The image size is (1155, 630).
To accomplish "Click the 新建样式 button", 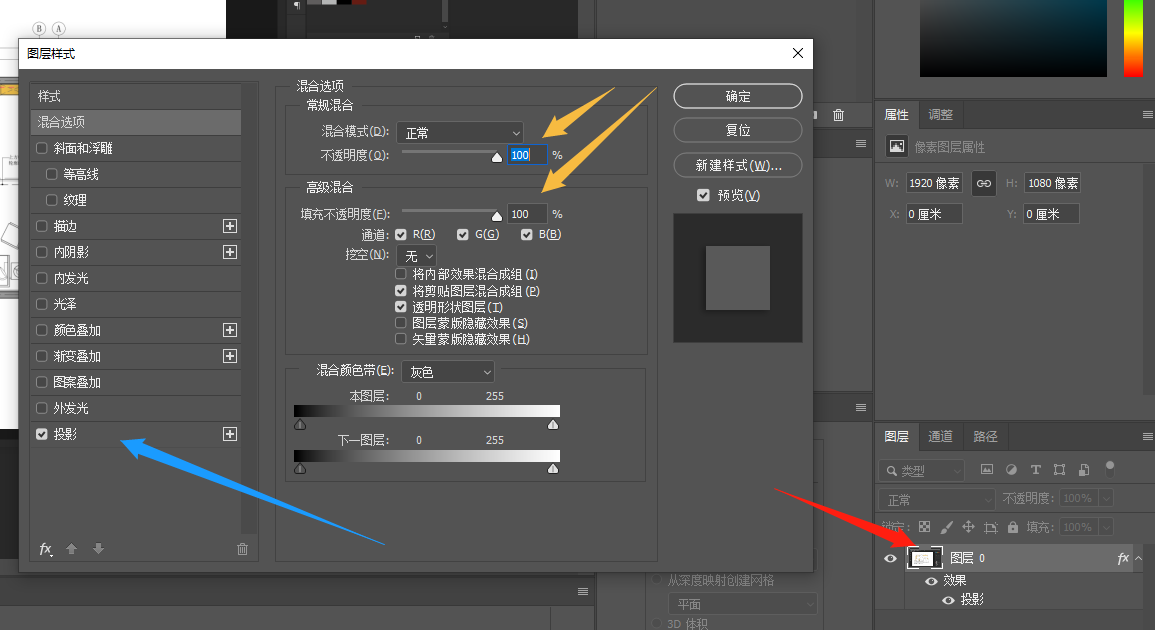I will (x=738, y=165).
